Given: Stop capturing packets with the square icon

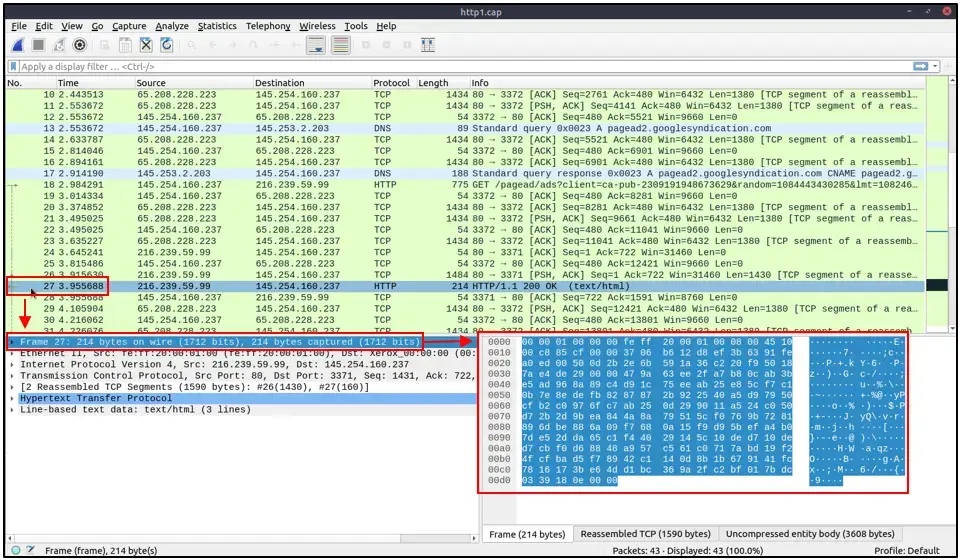Looking at the screenshot, I should tap(39, 45).
